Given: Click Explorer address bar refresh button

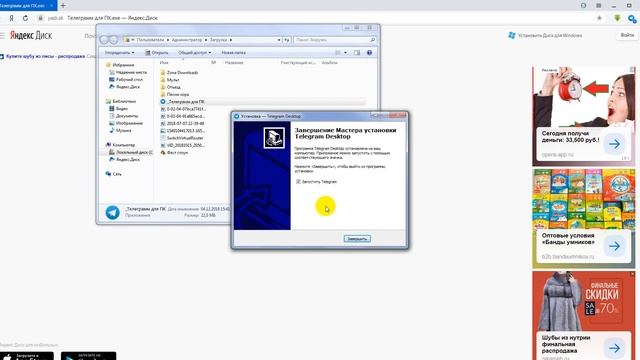Looking at the screenshot, I should click(287, 40).
